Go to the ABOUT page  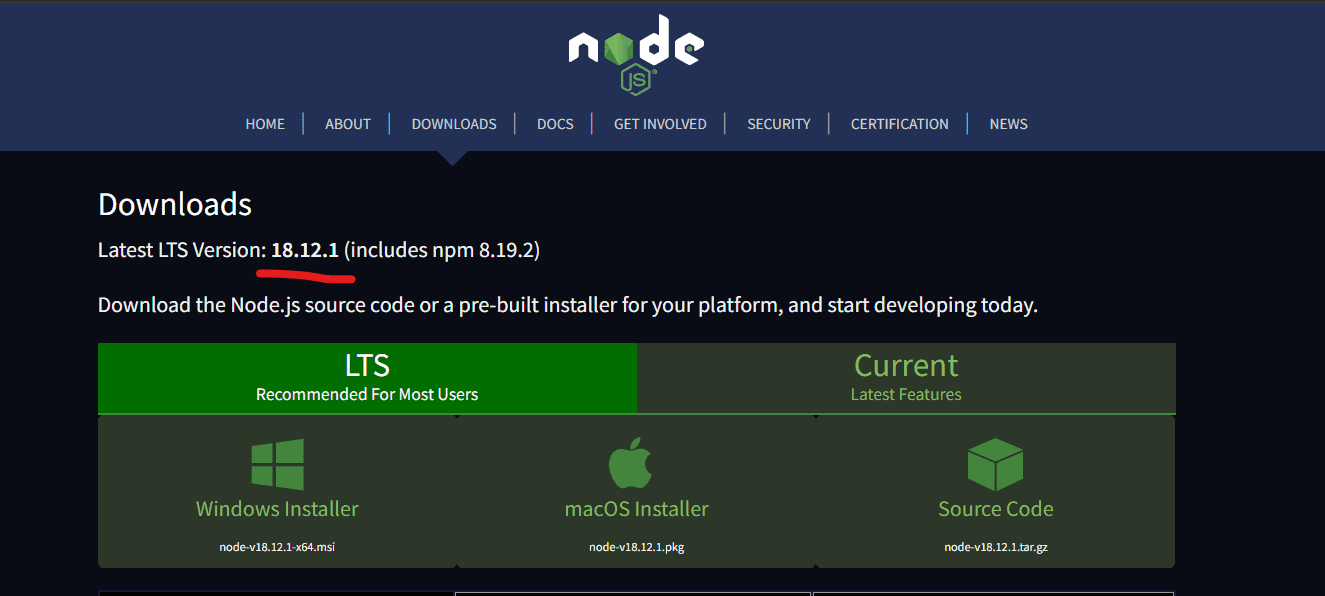click(x=347, y=123)
